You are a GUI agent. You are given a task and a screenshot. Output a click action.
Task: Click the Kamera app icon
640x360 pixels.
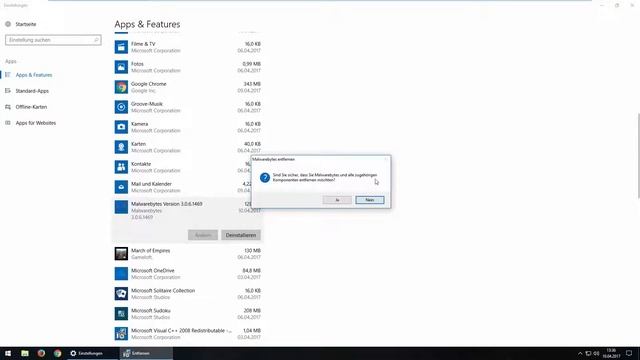(121, 127)
